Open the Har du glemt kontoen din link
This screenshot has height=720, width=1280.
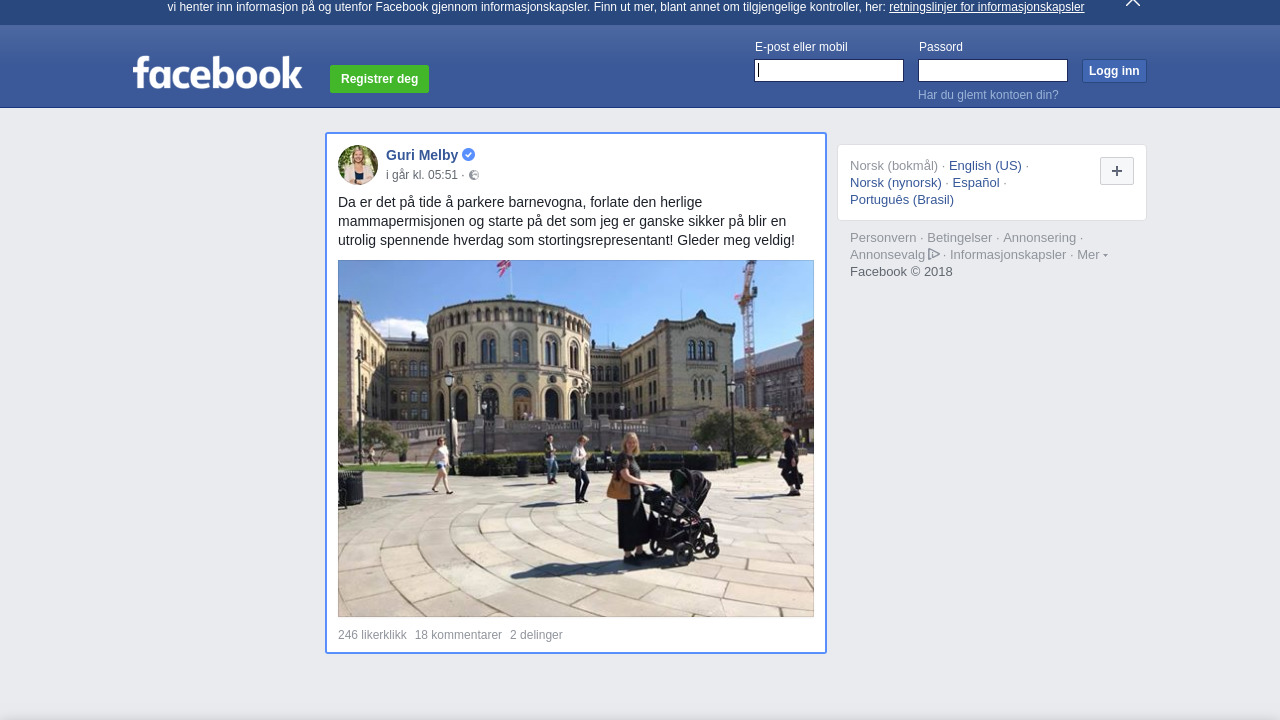tap(988, 95)
